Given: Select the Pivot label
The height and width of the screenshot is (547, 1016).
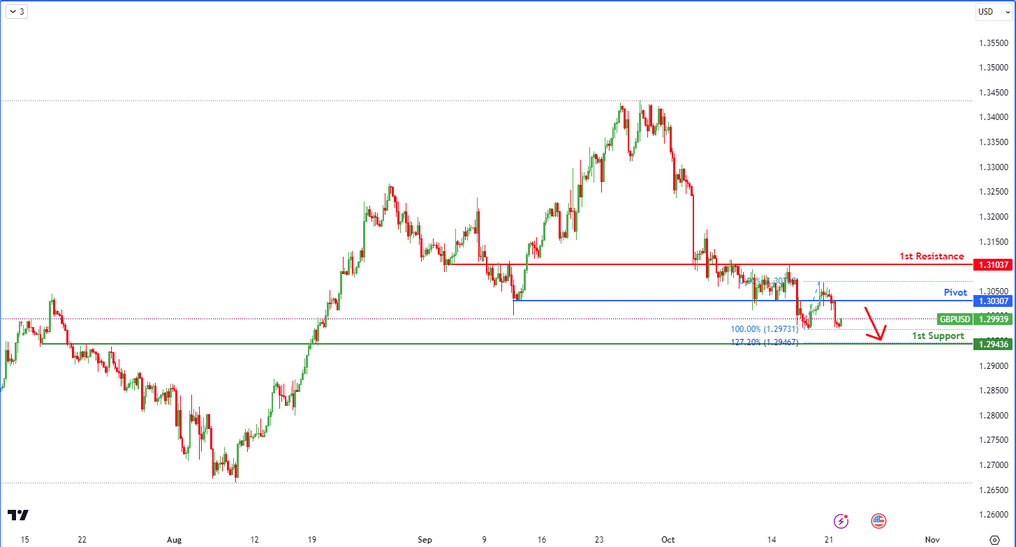Looking at the screenshot, I should (955, 293).
